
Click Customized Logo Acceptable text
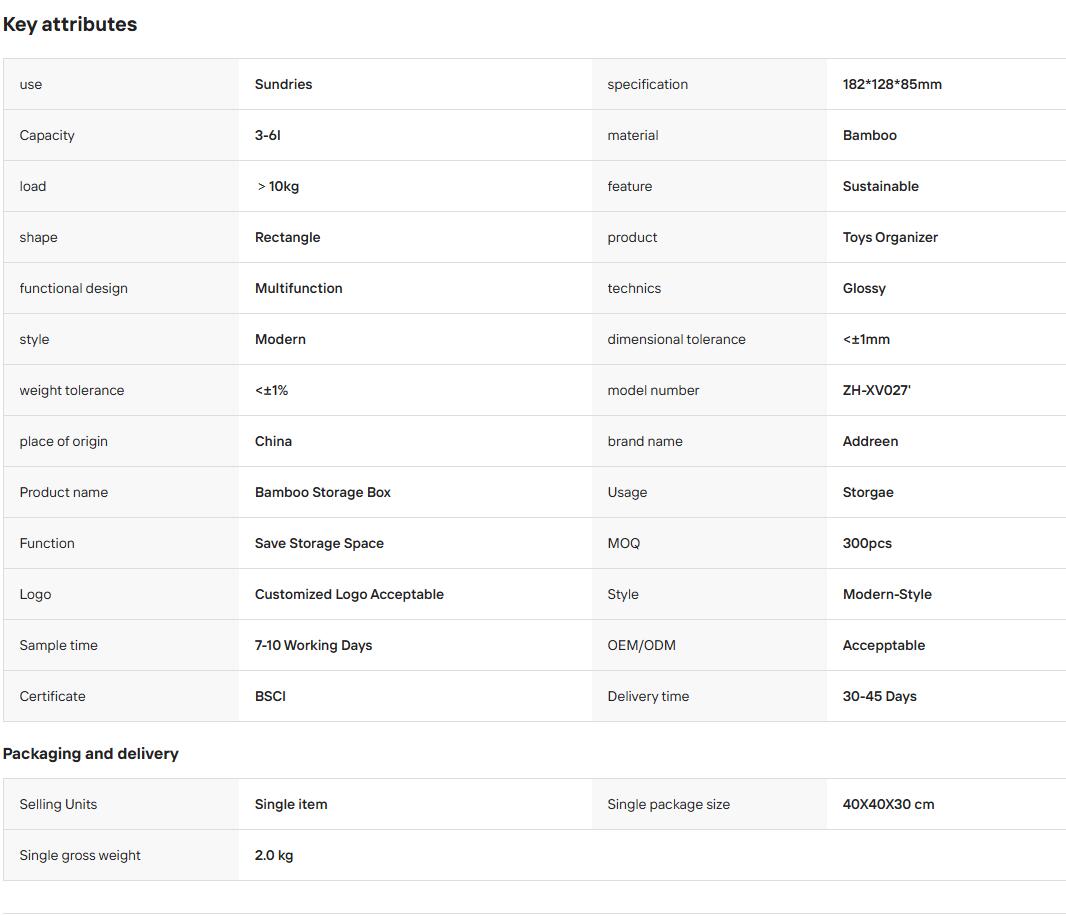tap(349, 594)
